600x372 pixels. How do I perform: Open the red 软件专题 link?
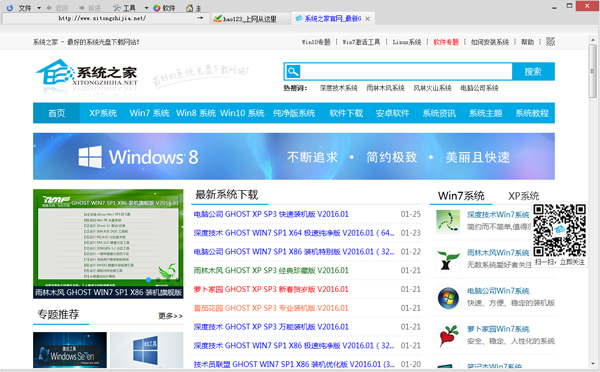point(446,42)
